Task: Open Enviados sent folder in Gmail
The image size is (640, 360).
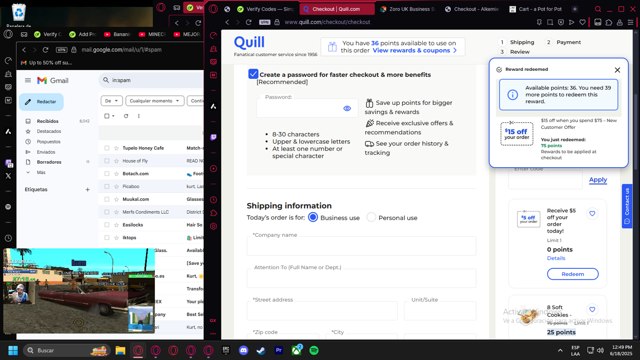Action: click(46, 152)
